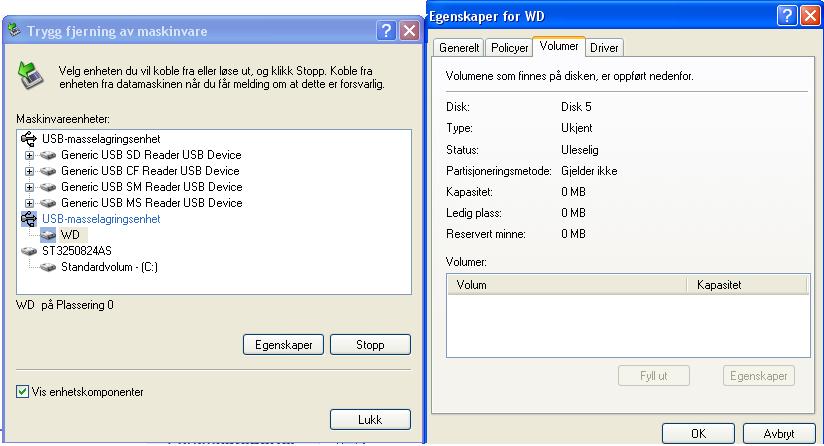Click the 'Gjelder ikke' value

click(589, 171)
